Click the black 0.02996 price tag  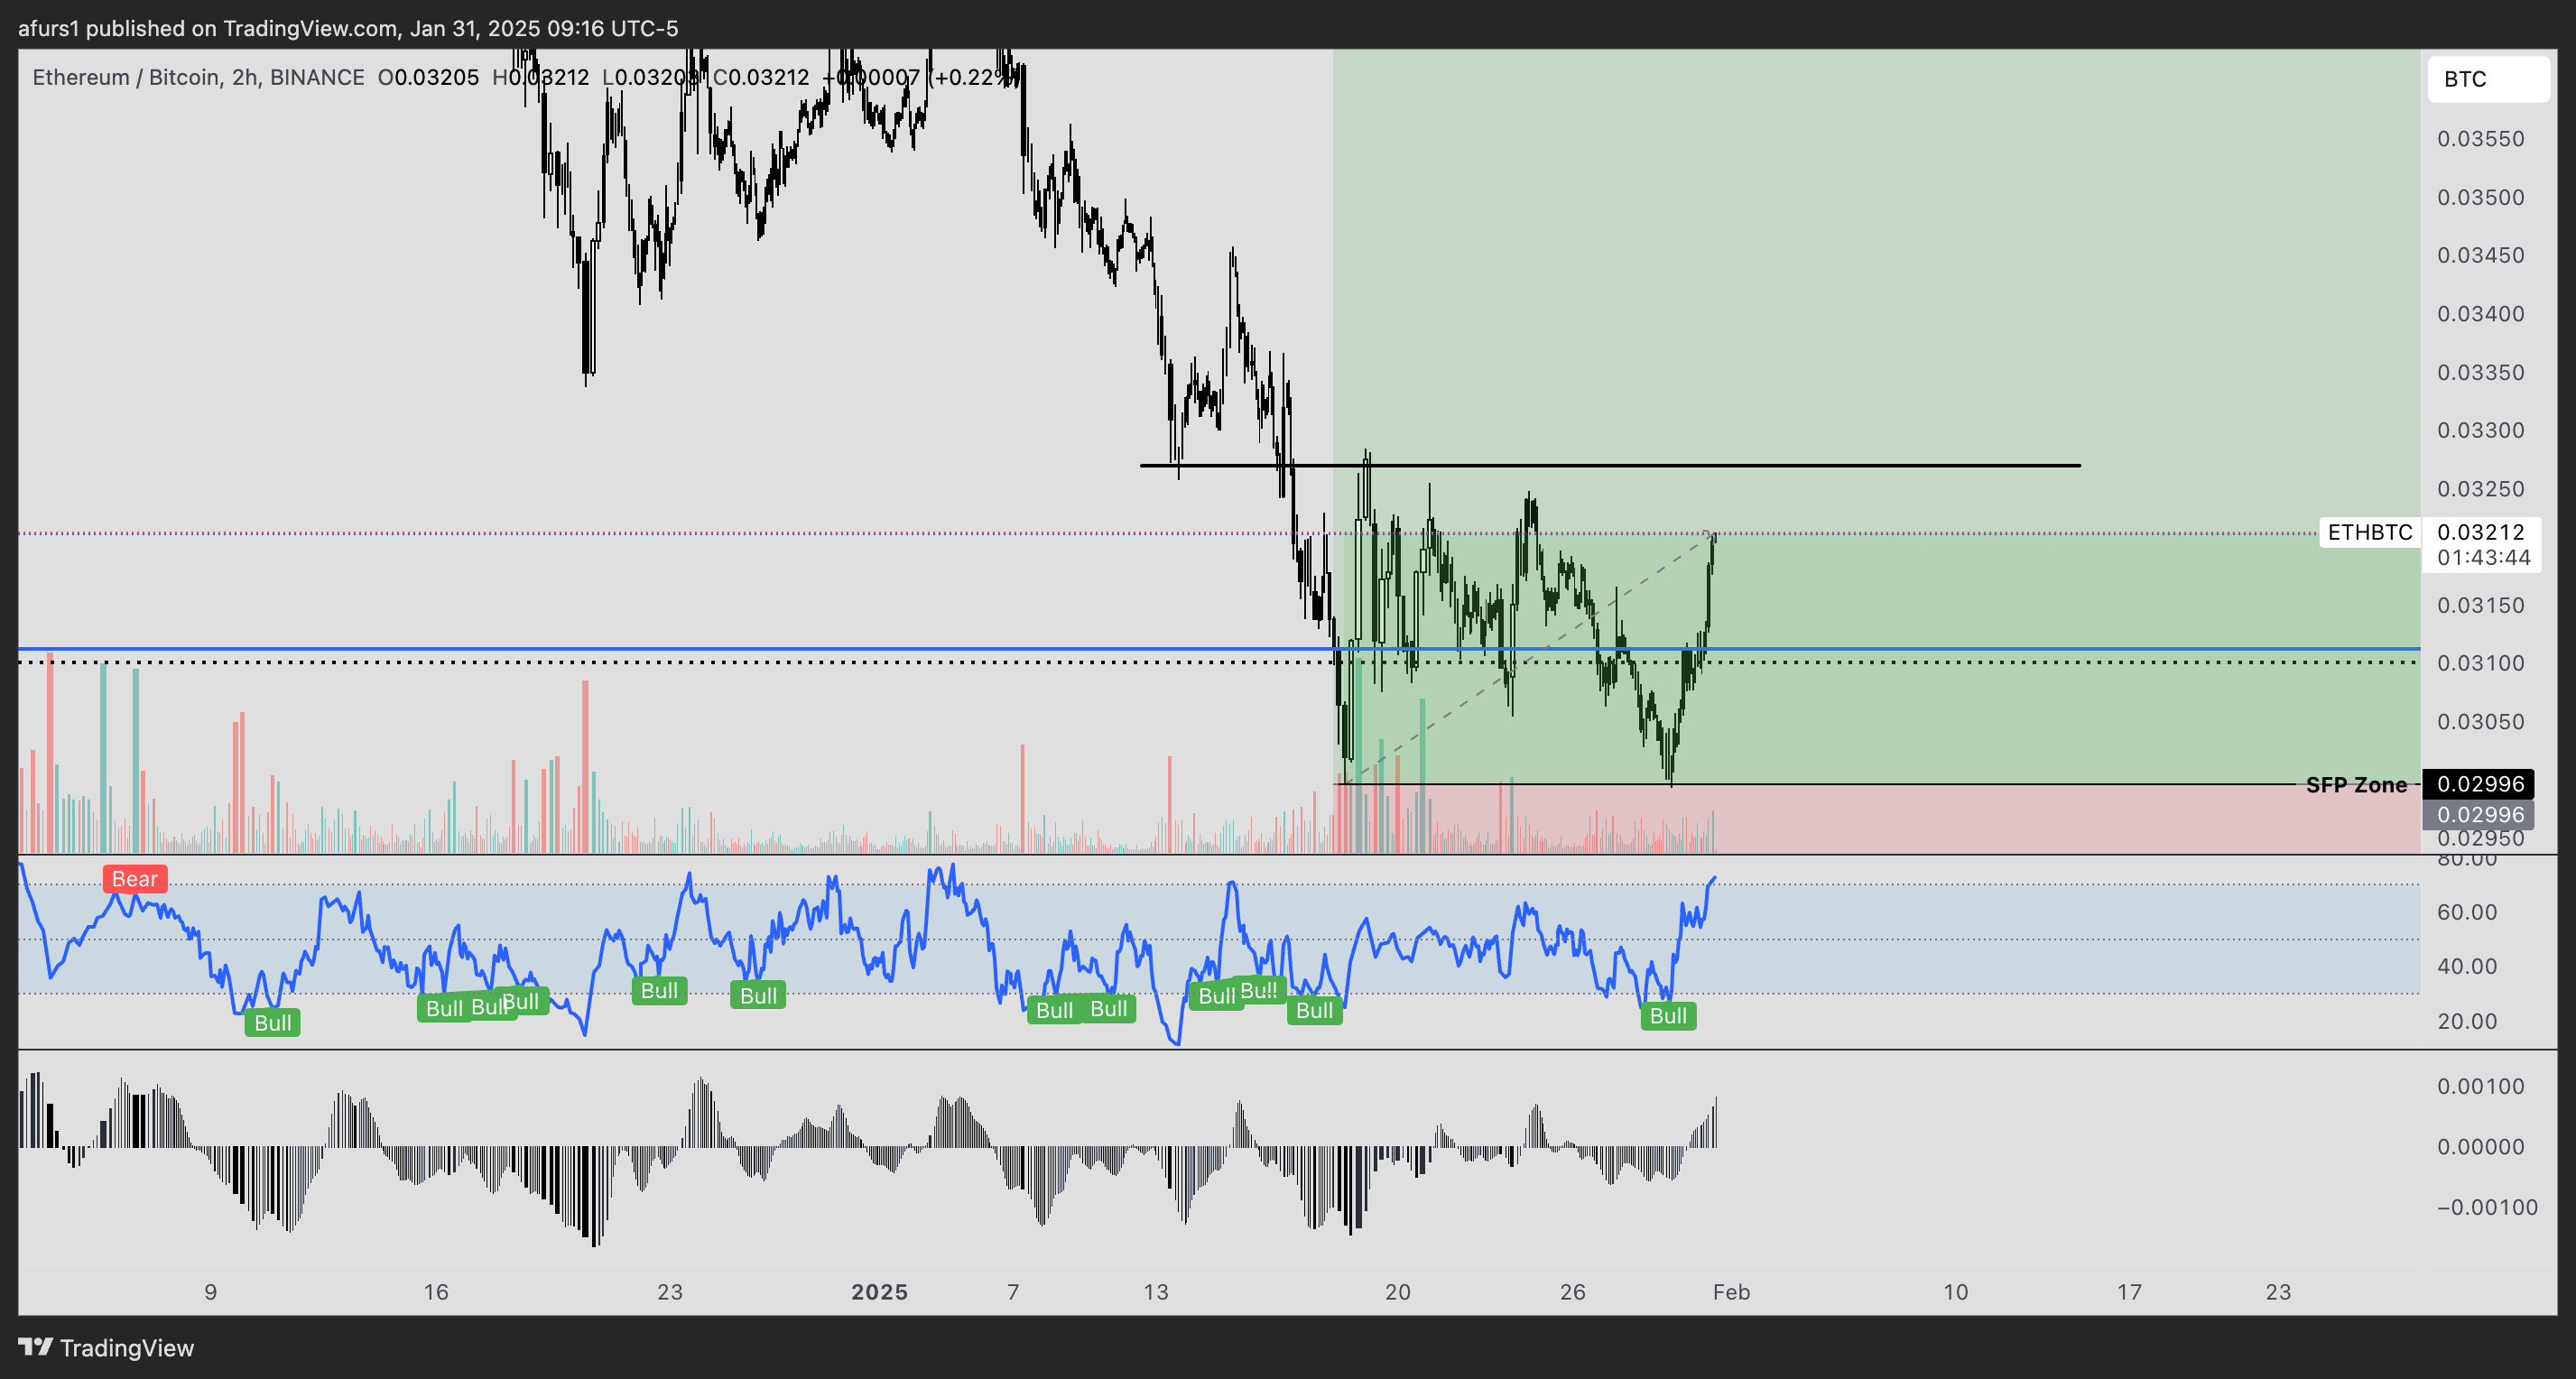pyautogui.click(x=2478, y=784)
